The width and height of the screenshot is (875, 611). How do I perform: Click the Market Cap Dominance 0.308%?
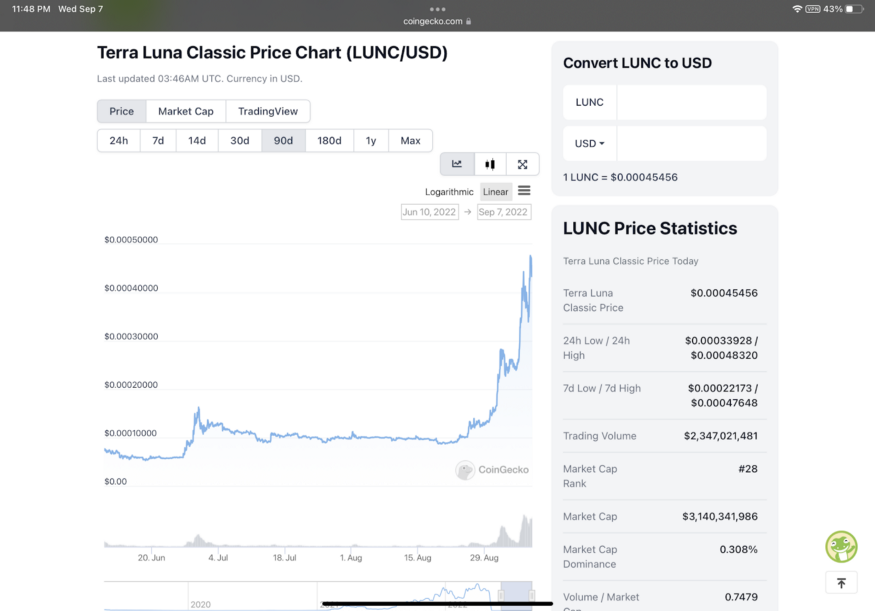tap(738, 550)
